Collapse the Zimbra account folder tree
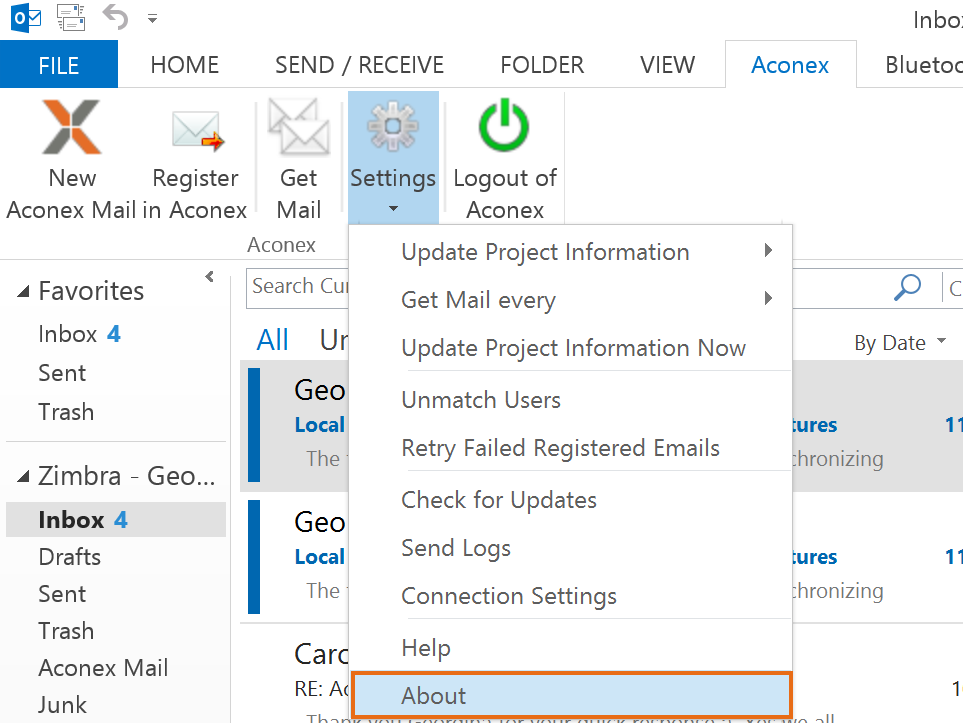The image size is (963, 723). tap(23, 476)
